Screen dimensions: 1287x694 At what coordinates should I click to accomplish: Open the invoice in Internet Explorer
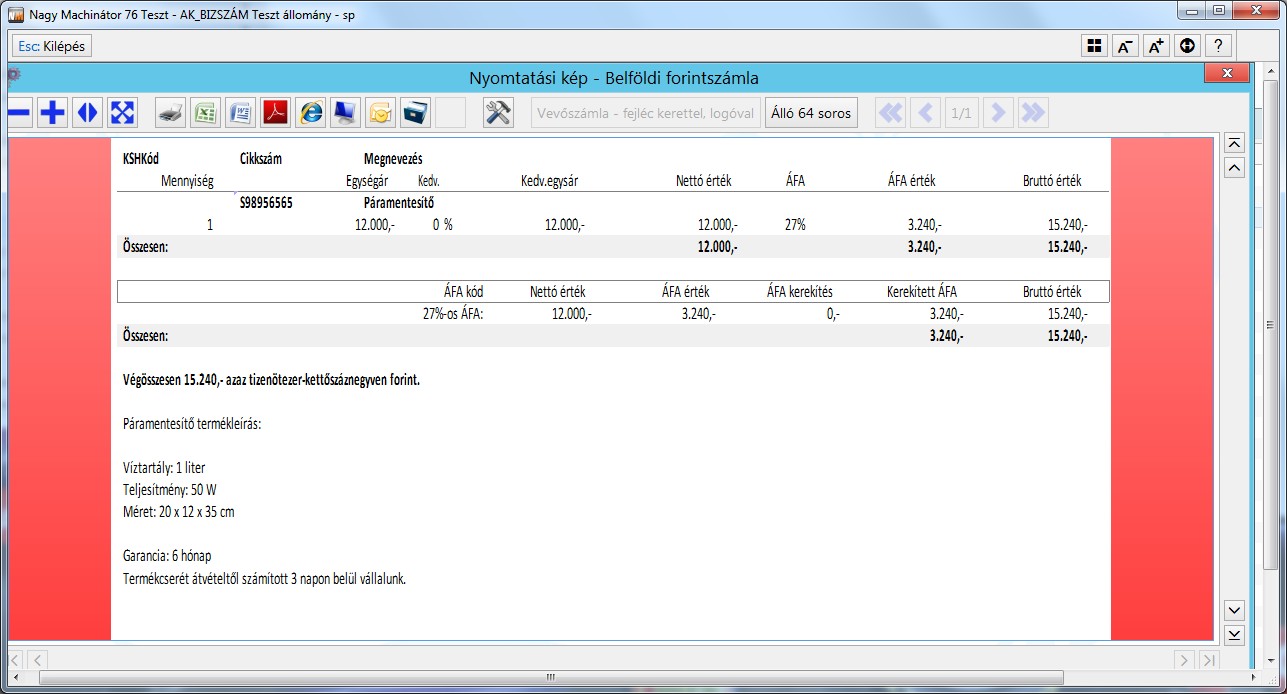[x=311, y=113]
